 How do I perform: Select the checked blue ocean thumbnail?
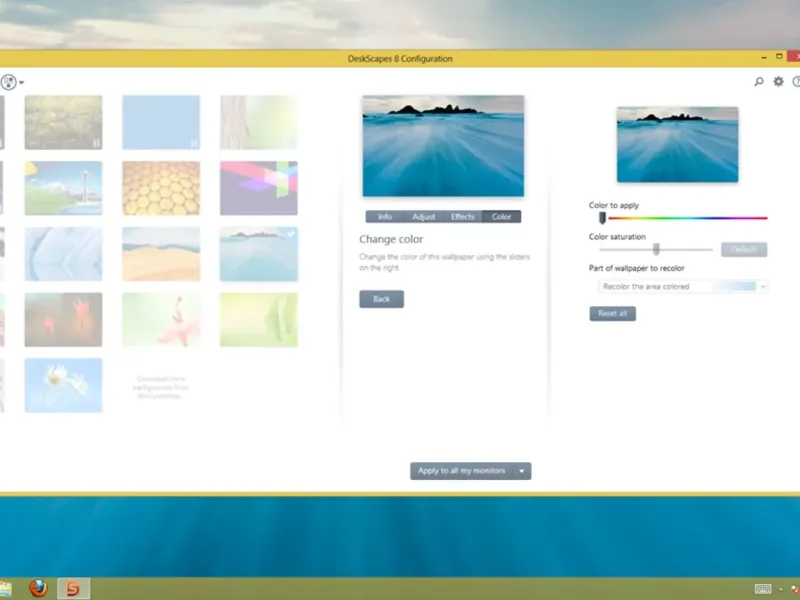pos(259,254)
